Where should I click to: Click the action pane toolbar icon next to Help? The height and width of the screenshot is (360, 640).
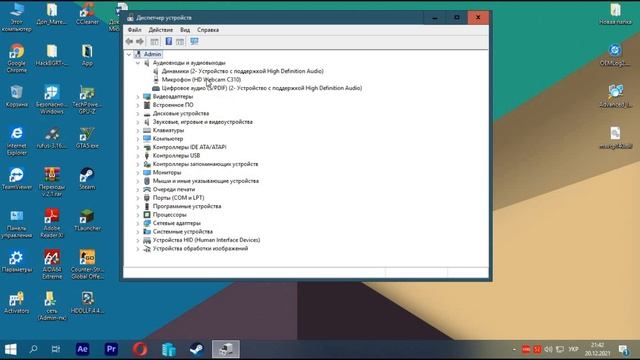click(180, 41)
